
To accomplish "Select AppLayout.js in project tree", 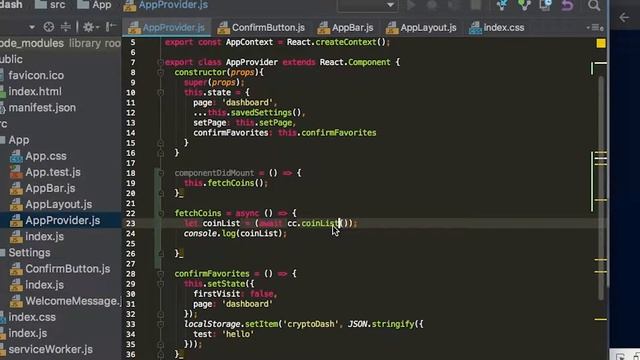I will point(58,204).
